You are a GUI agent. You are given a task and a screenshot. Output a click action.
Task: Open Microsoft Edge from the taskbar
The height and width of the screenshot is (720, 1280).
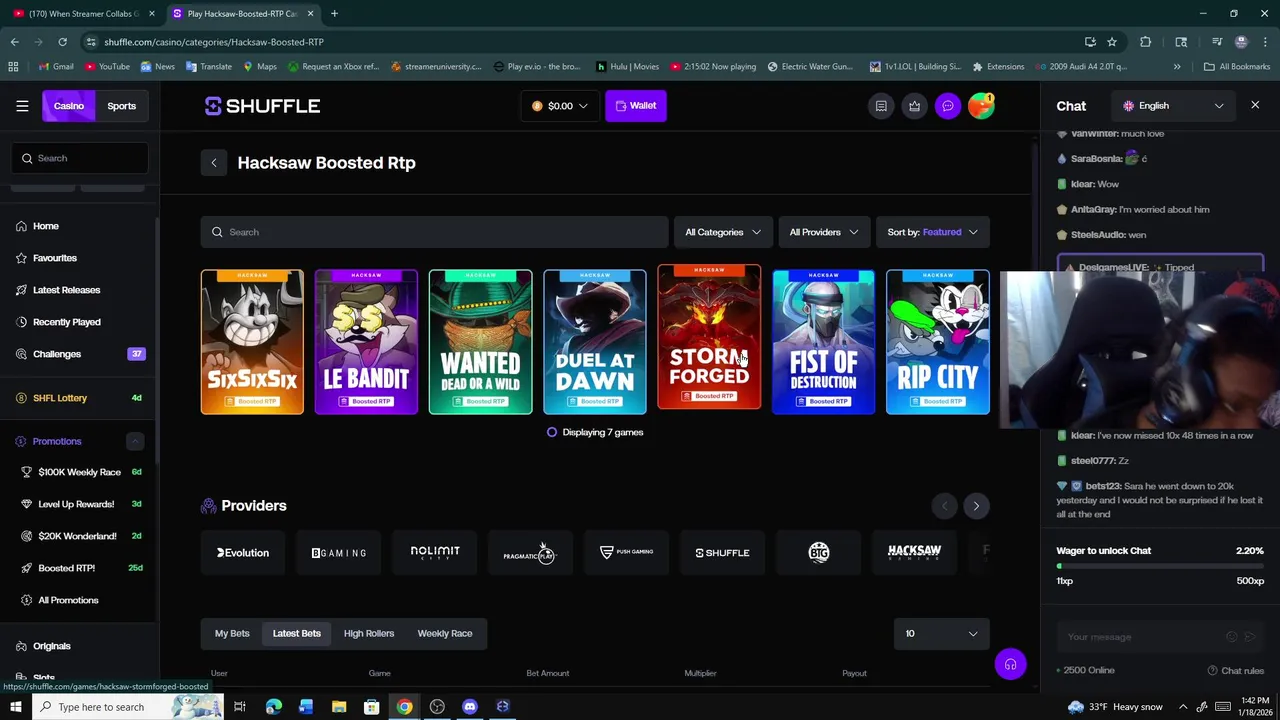(x=273, y=707)
